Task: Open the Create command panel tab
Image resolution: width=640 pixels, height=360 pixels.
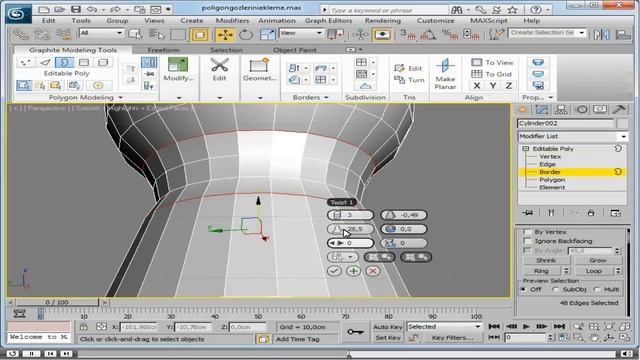Action: pos(523,109)
